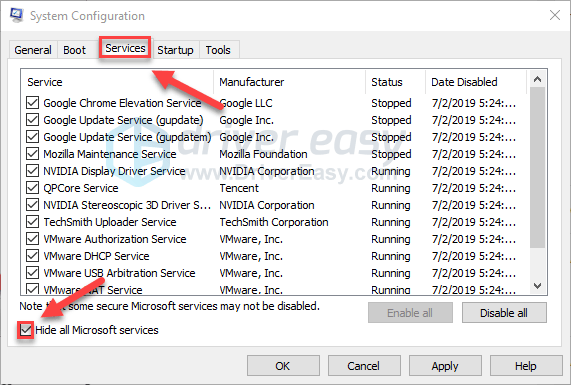Screen dimensions: 571x385
Task: Select the 'TechSmith Corporation' manufacturer cell
Action: [274, 222]
